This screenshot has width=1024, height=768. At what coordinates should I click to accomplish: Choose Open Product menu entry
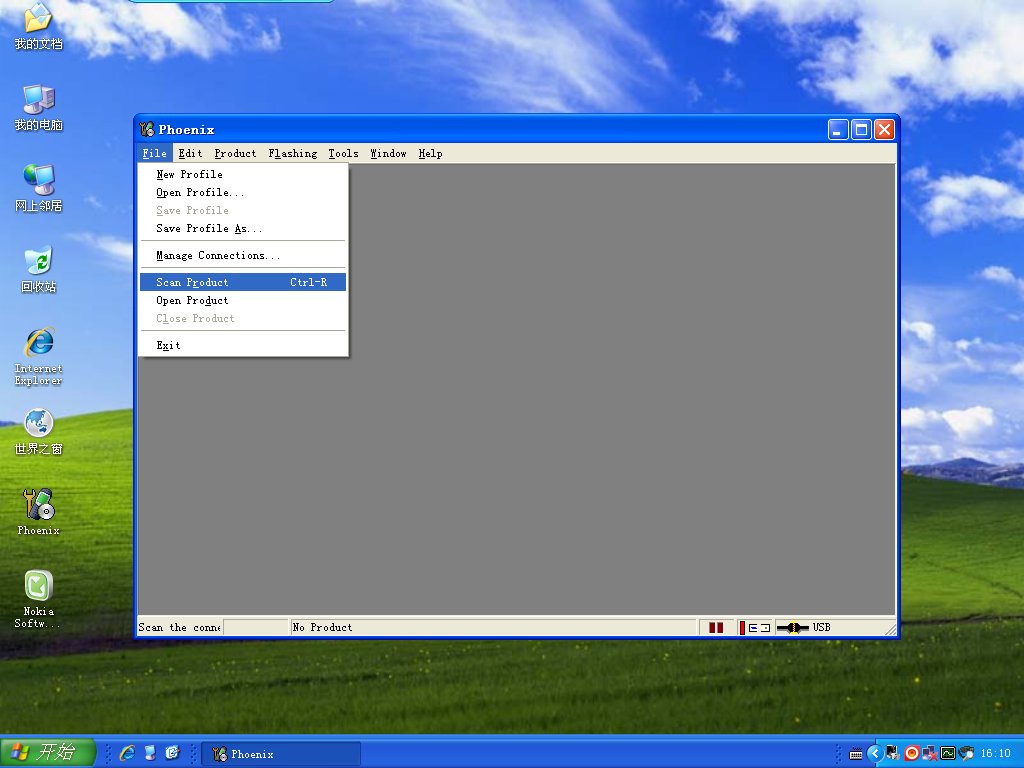[243, 300]
